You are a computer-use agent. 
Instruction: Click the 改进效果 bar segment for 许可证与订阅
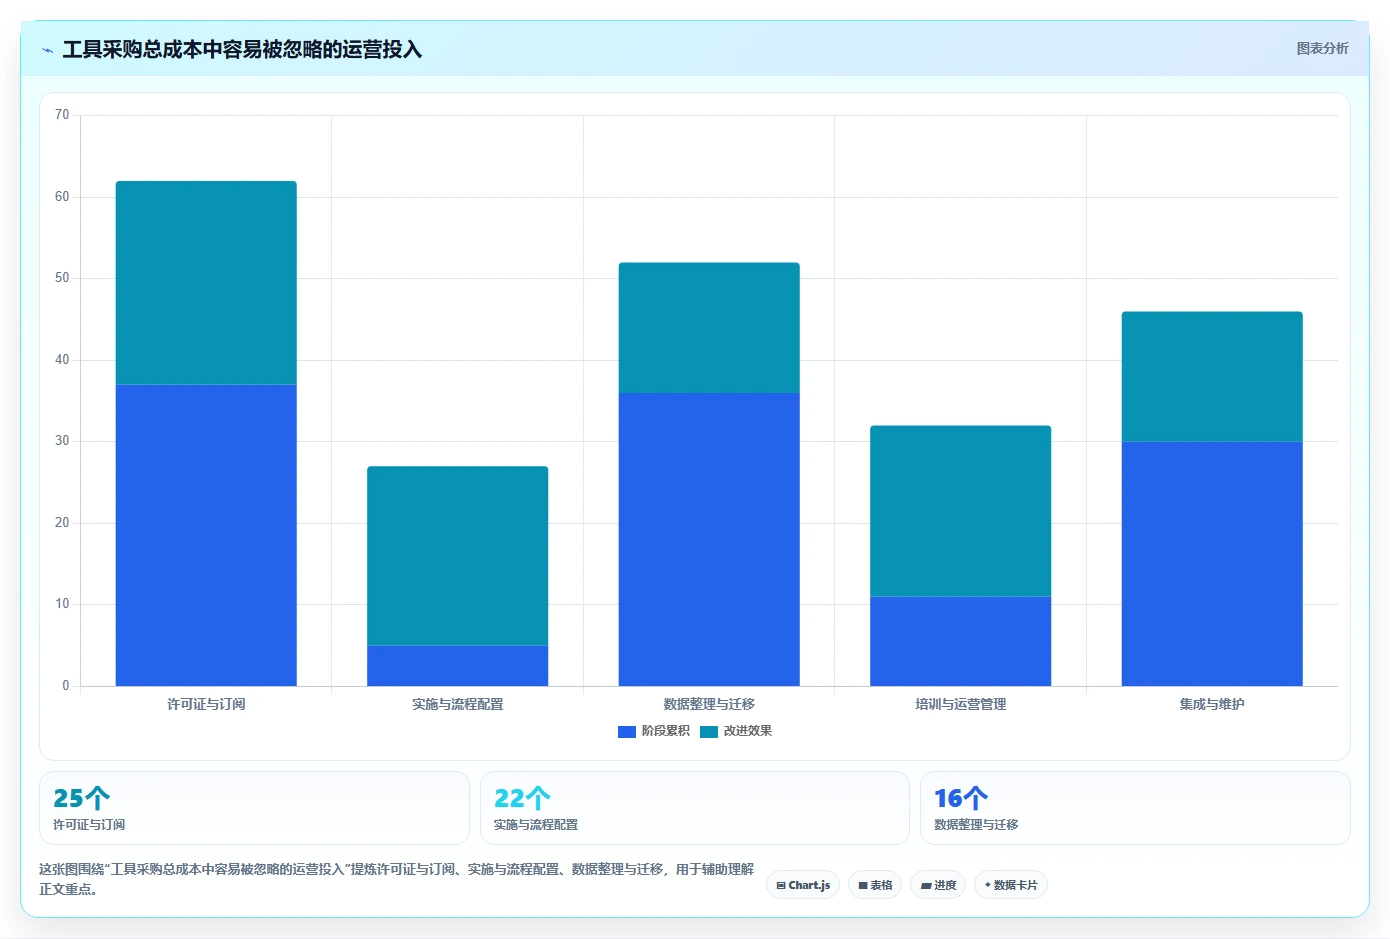[206, 283]
